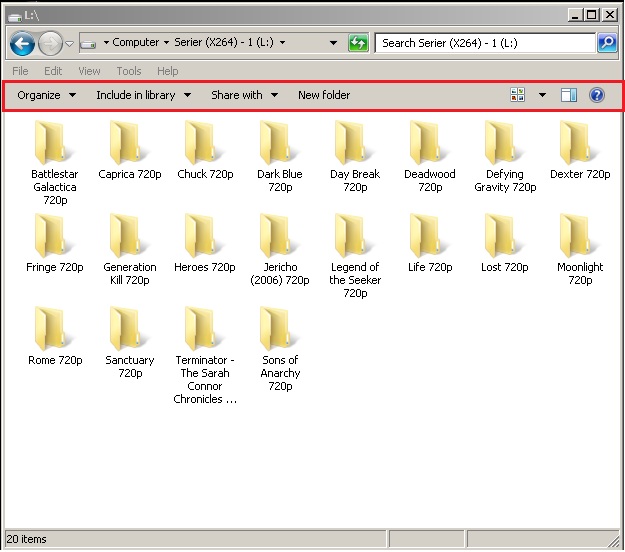Open the Edit menu
Screen dimensions: 625x552
tap(53, 71)
